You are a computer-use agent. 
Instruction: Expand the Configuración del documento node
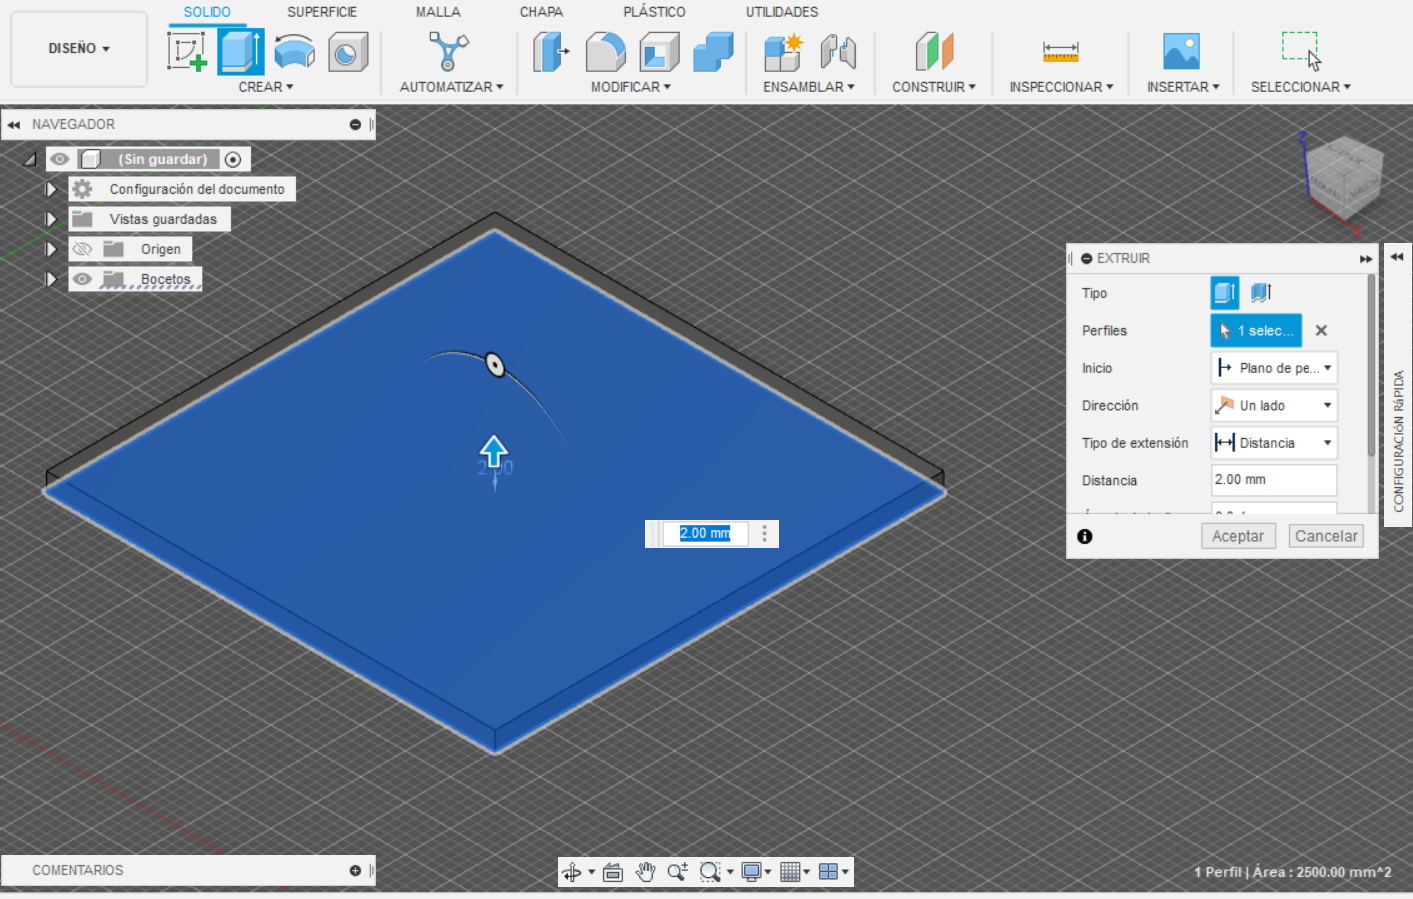(x=51, y=189)
